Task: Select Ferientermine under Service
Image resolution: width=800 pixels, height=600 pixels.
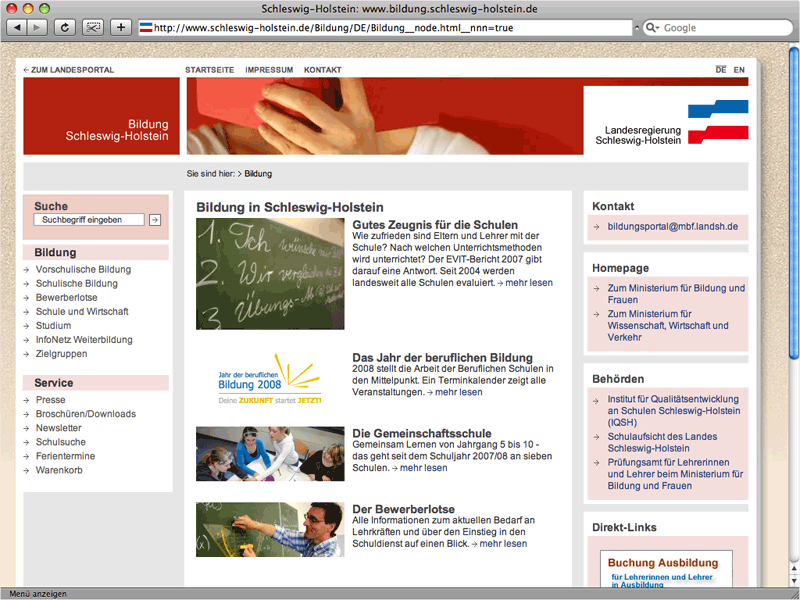Action: click(67, 456)
